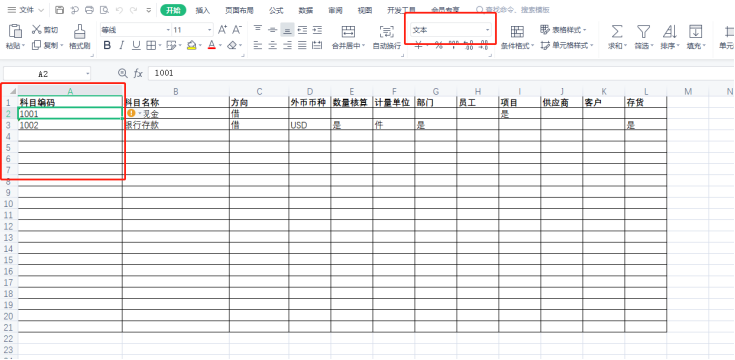
Task: Click the Format Painter (格式刷) icon
Action: pyautogui.click(x=79, y=32)
